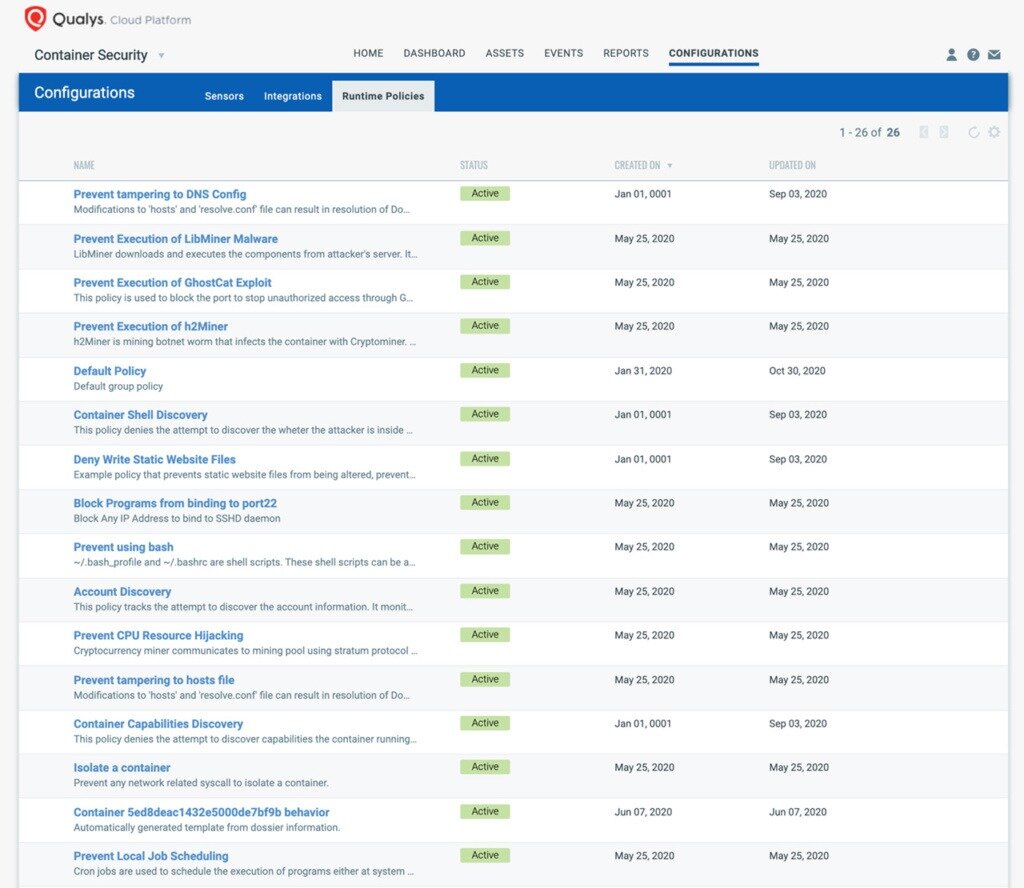Screen dimensions: 1024x888
Task: Go to the next page arrow
Action: pyautogui.click(x=944, y=132)
